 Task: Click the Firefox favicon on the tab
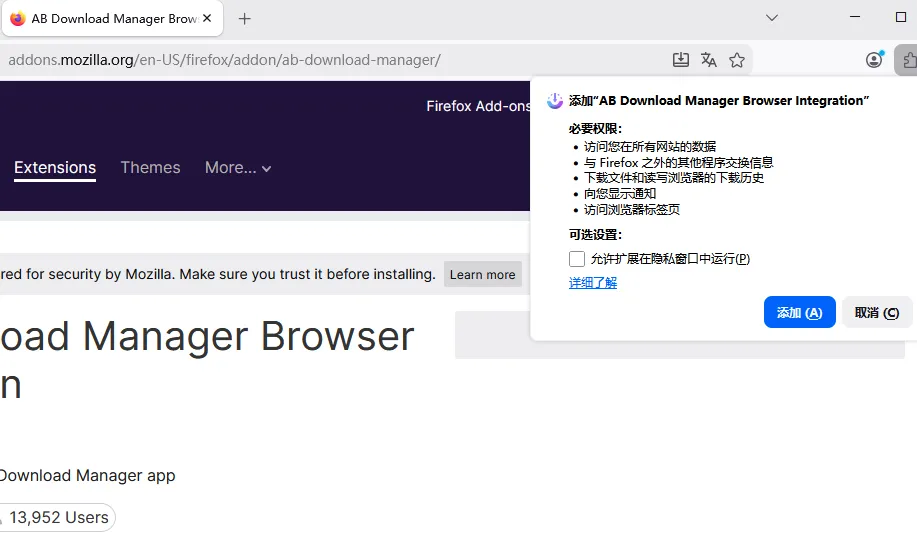tap(18, 19)
